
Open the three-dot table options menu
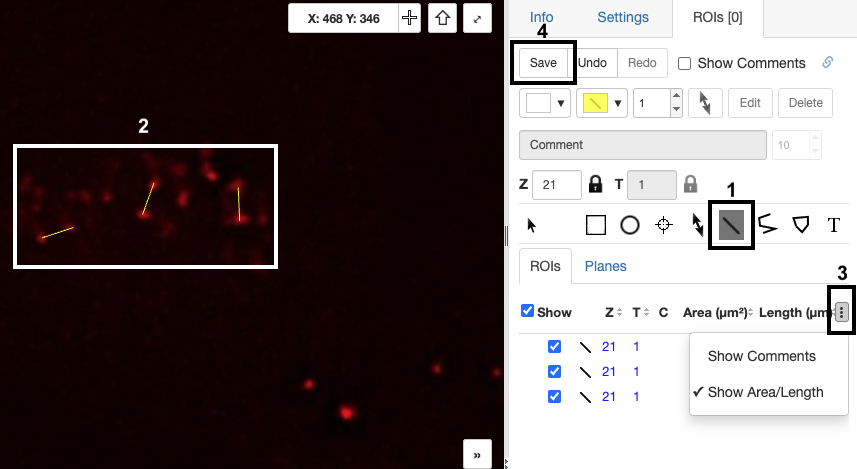(x=842, y=312)
